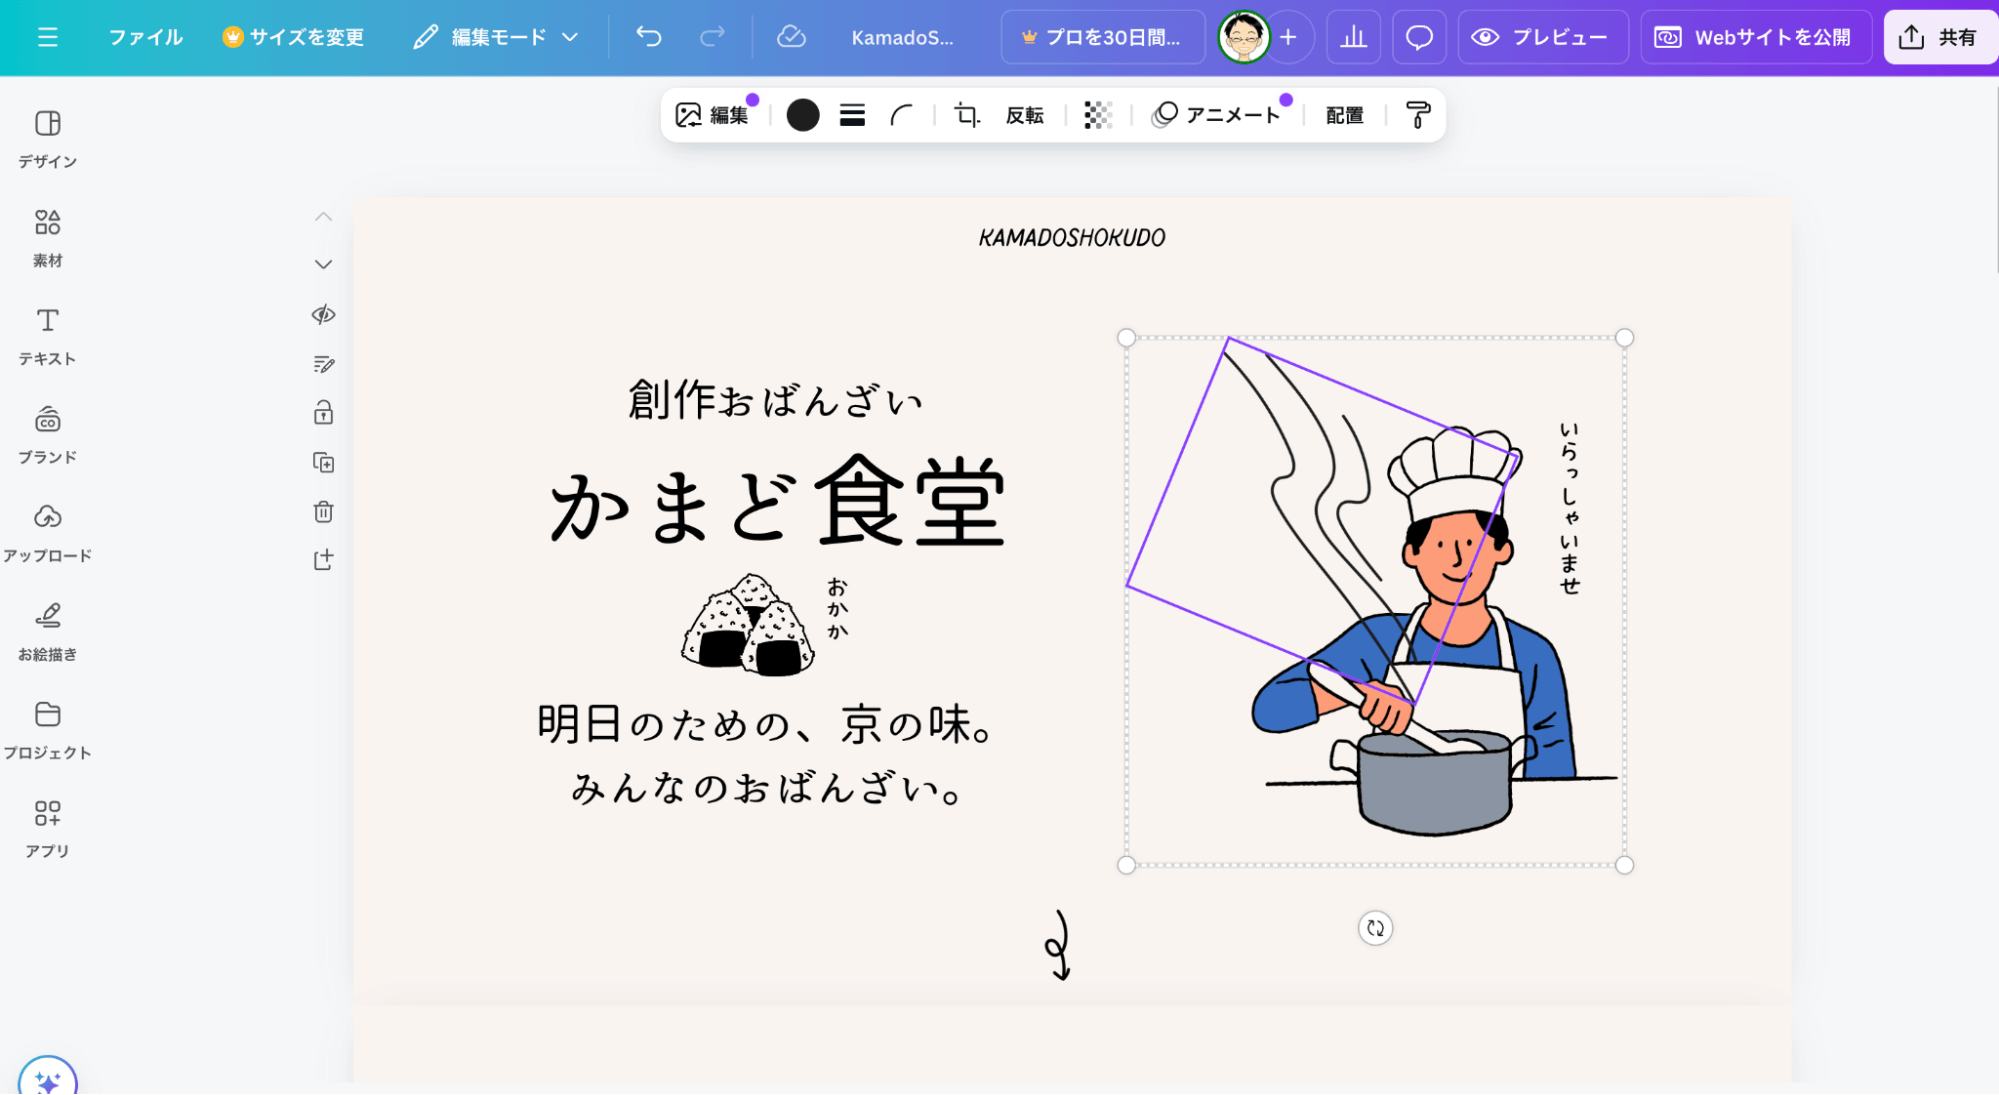Open the black fill color swatch
This screenshot has width=1999, height=1095.
802,115
